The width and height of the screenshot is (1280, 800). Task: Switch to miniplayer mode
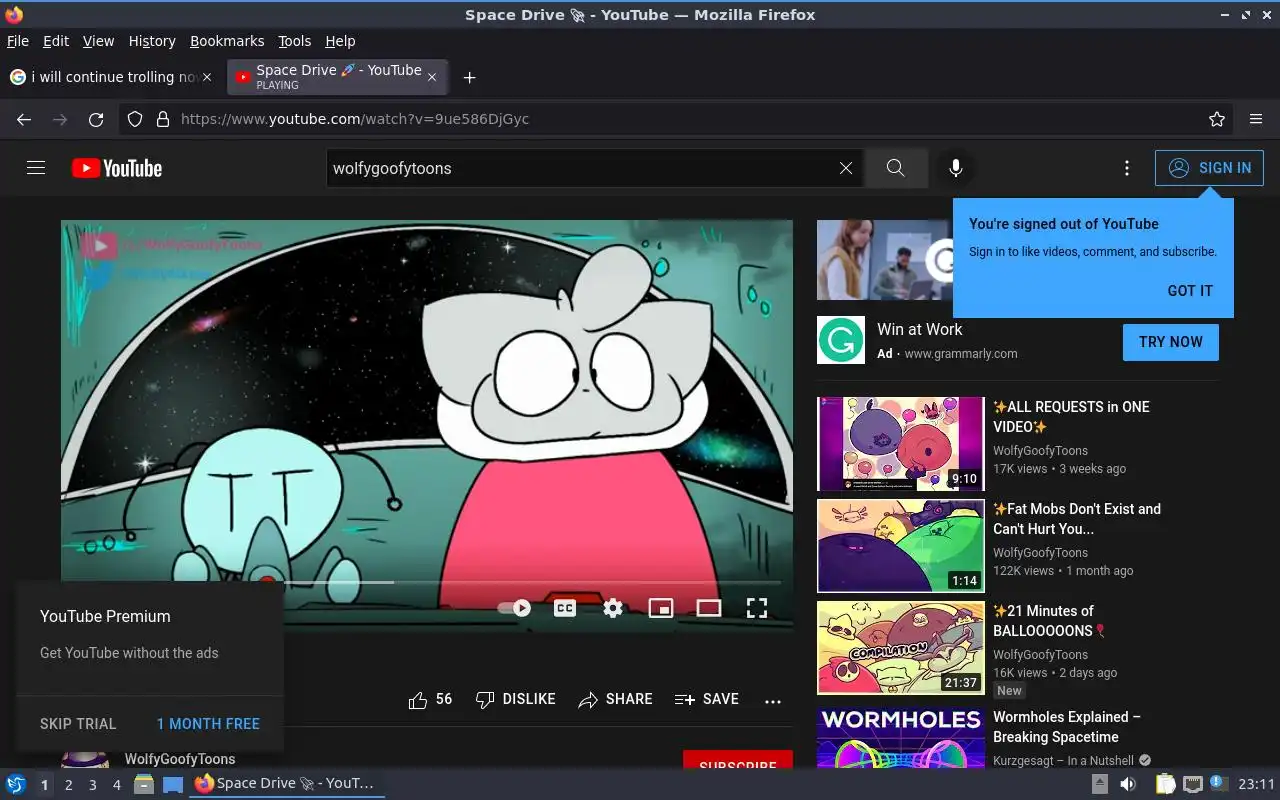pyautogui.click(x=661, y=608)
